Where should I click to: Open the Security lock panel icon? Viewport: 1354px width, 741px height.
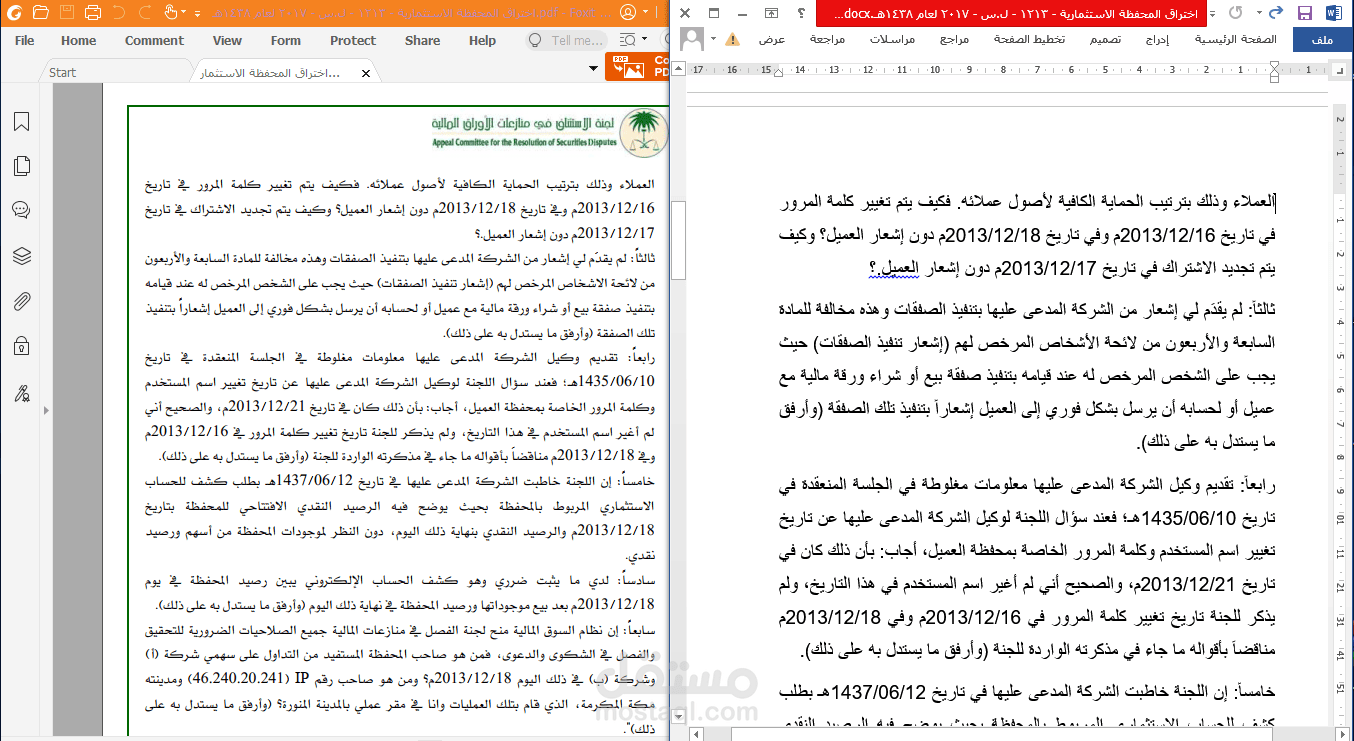[x=21, y=347]
